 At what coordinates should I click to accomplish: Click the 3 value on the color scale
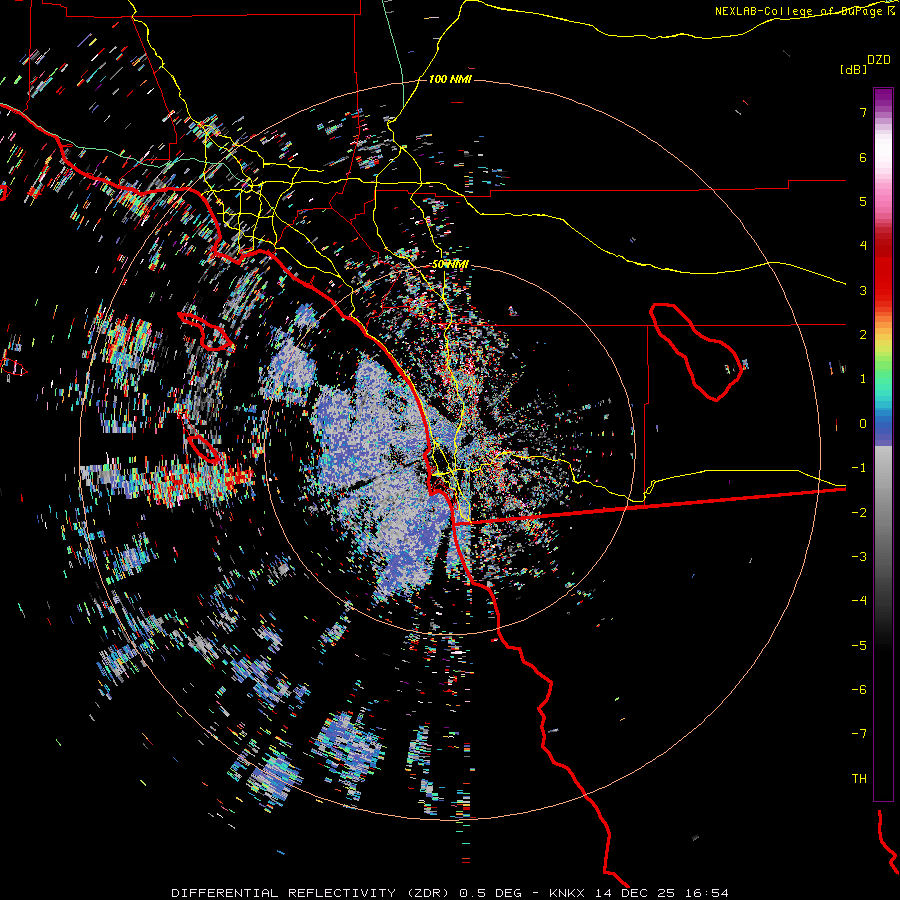863,290
